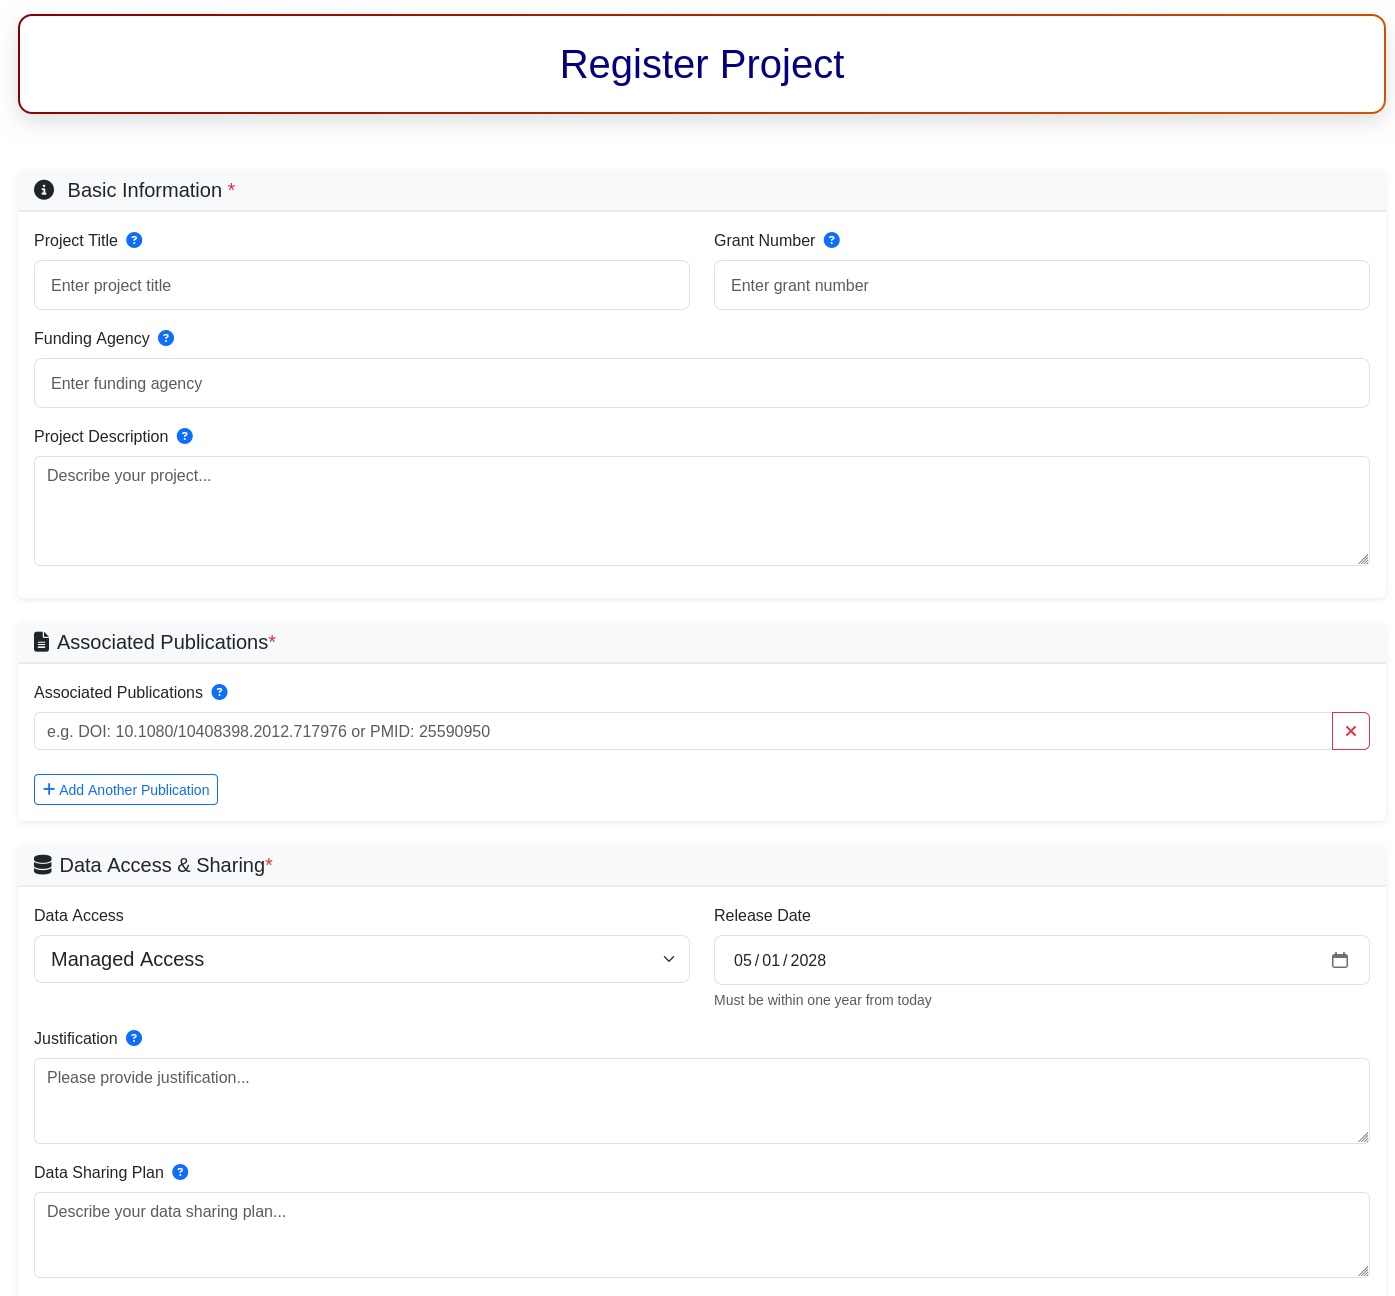1395x1296 pixels.
Task: Click the Project Description resize handle
Action: pyautogui.click(x=1363, y=559)
